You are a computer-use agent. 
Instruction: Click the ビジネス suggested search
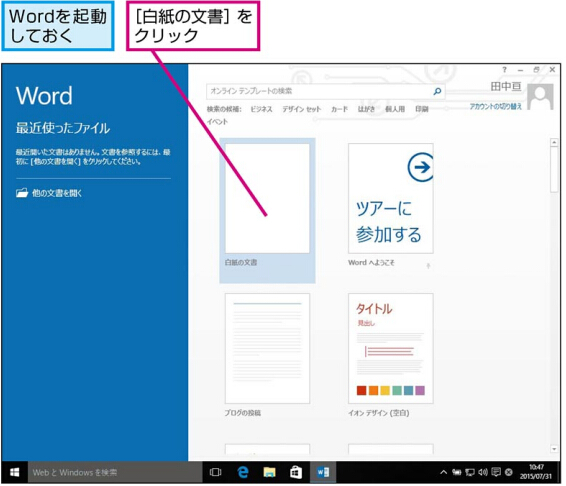coord(261,109)
